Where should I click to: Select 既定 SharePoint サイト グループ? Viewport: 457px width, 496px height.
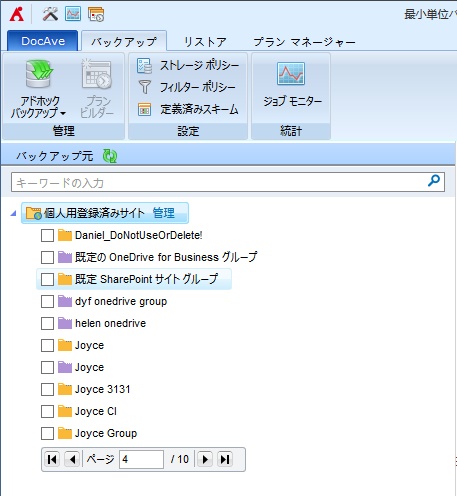[147, 279]
